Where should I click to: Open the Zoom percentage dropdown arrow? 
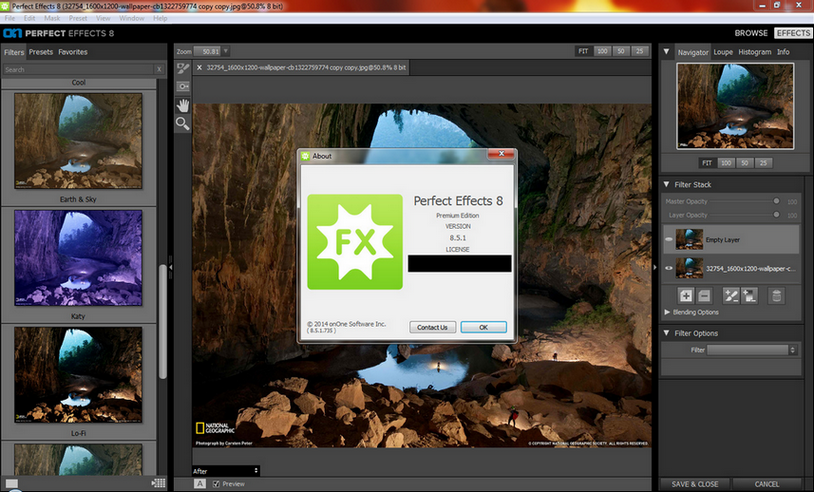click(x=226, y=51)
